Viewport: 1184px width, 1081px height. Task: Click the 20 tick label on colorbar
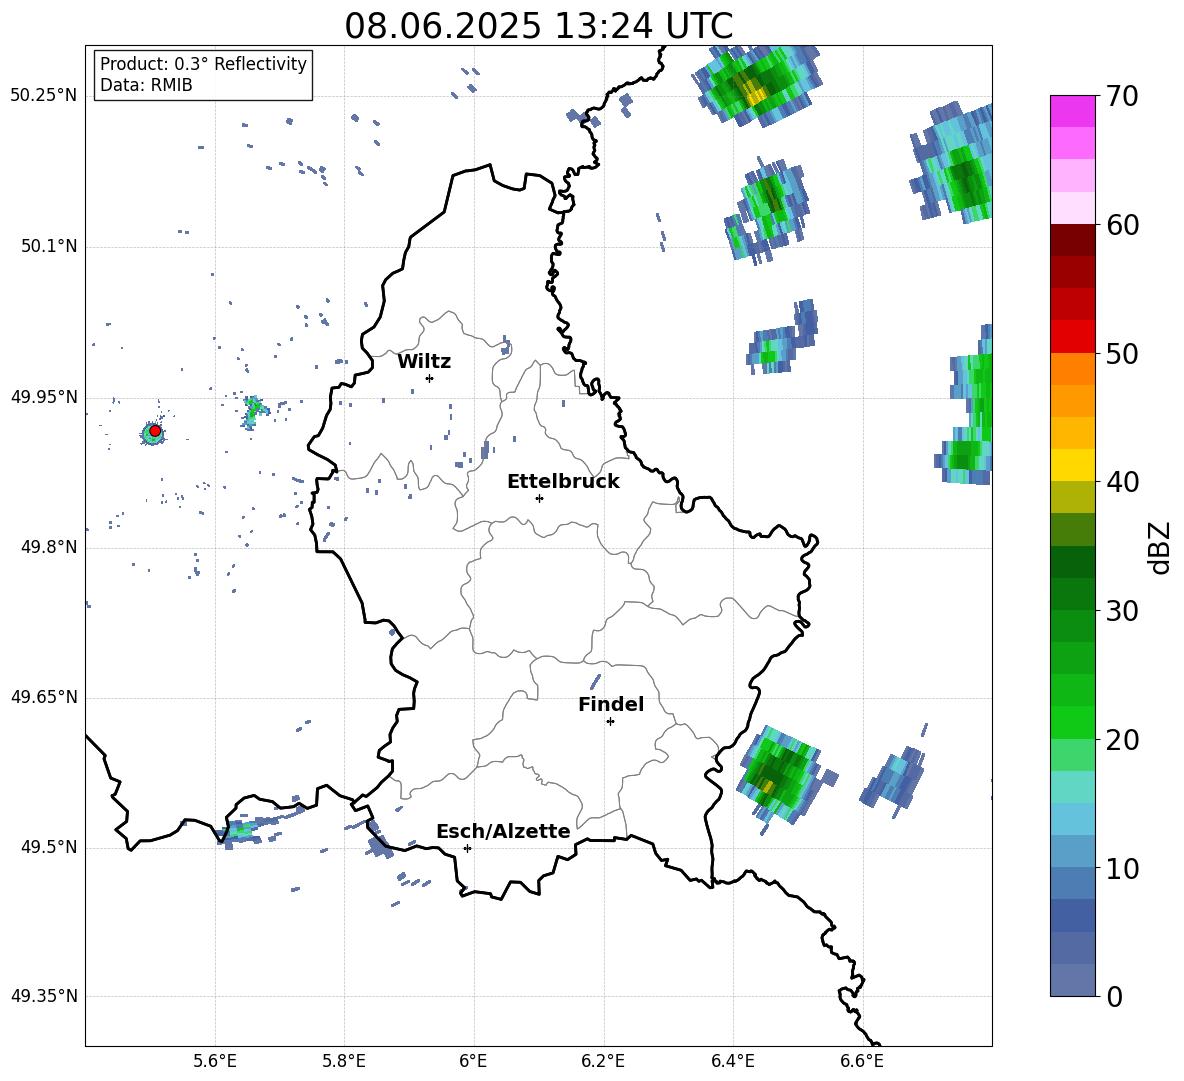pyautogui.click(x=1122, y=739)
